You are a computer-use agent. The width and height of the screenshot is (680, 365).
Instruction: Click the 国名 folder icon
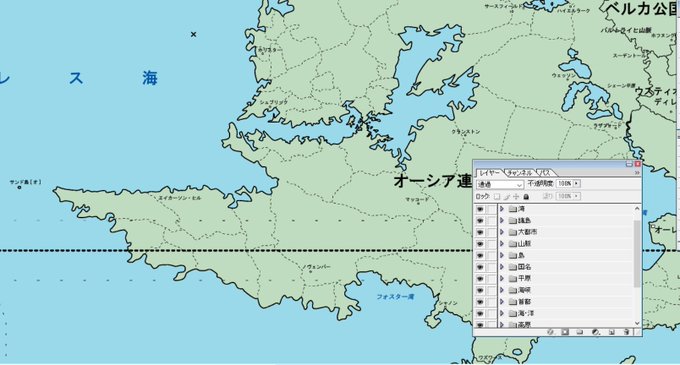click(x=513, y=267)
